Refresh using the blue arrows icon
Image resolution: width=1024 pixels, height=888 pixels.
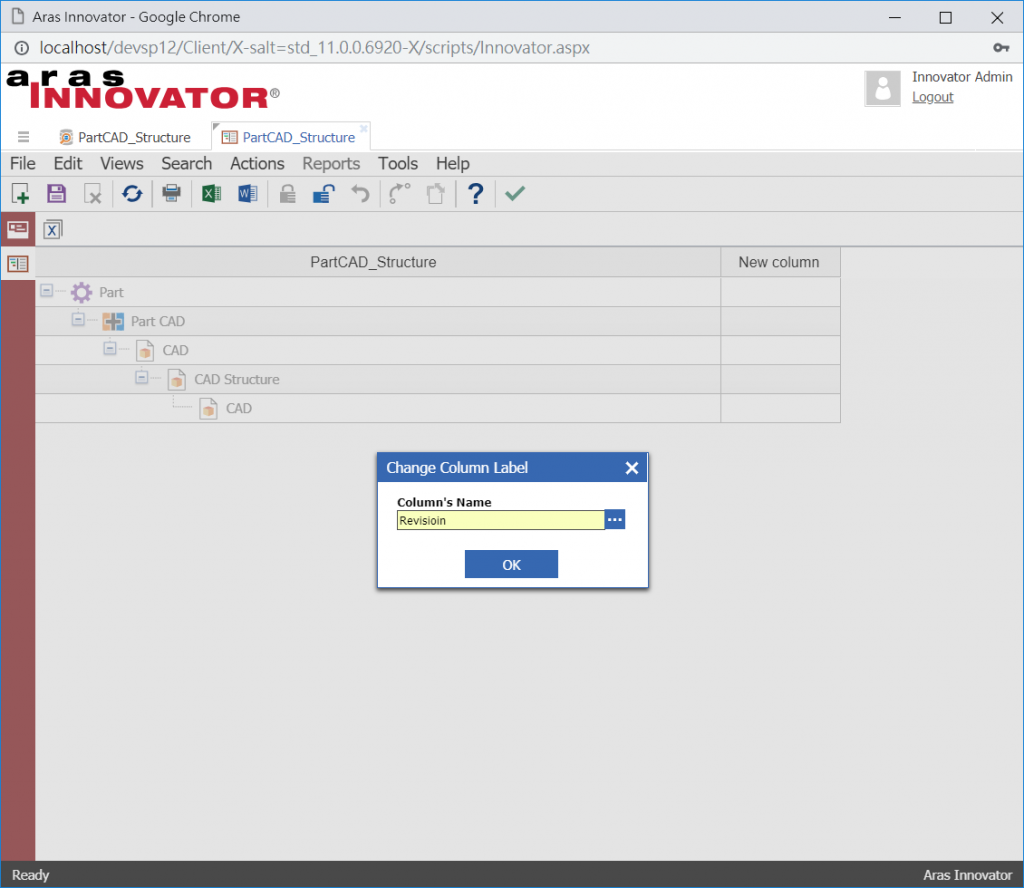point(133,194)
